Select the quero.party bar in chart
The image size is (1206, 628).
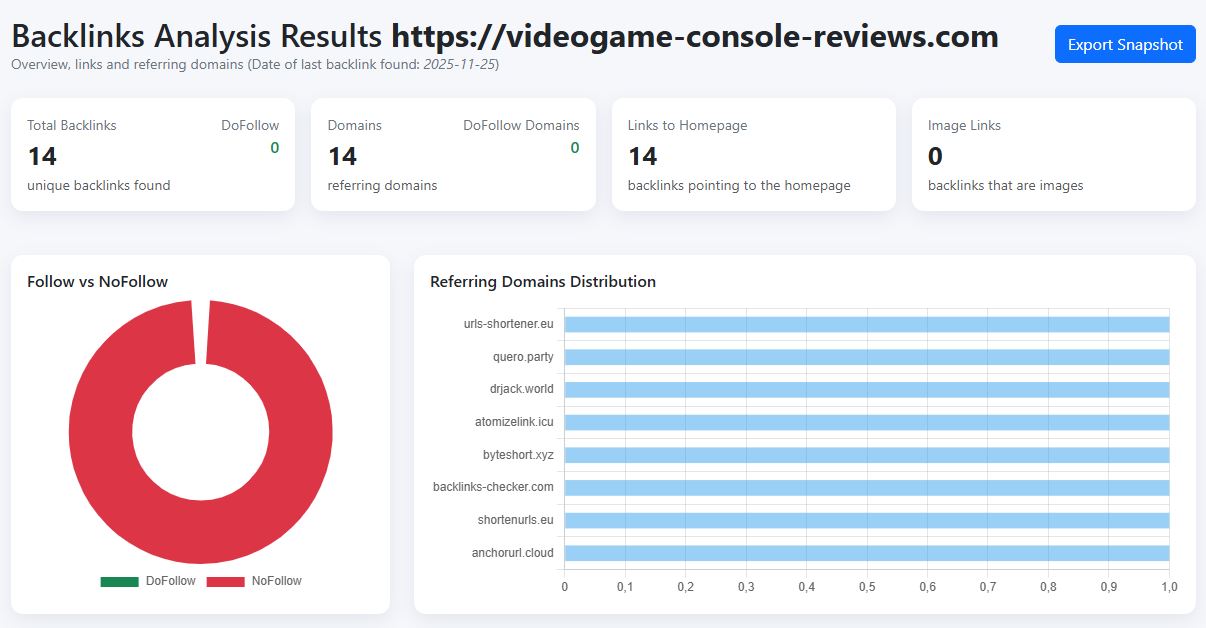[x=866, y=357]
